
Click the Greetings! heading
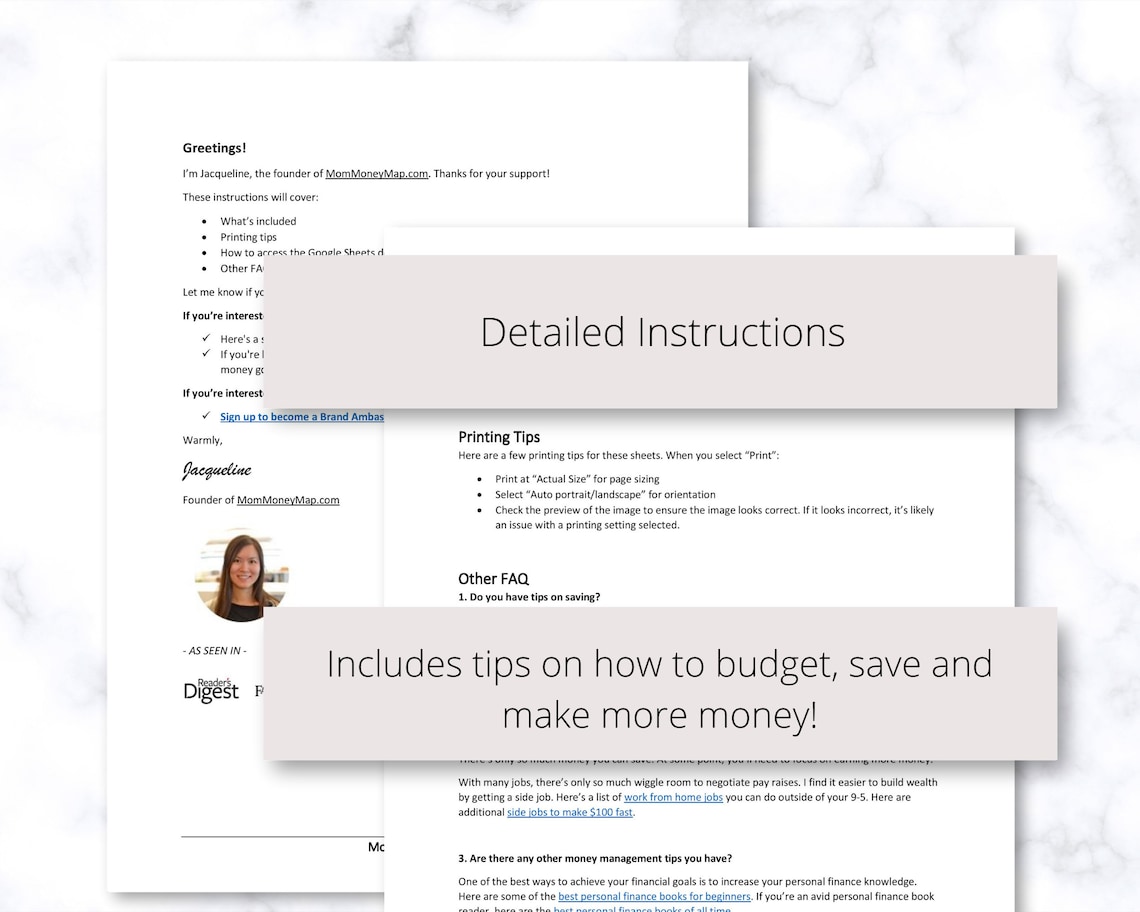[x=214, y=148]
